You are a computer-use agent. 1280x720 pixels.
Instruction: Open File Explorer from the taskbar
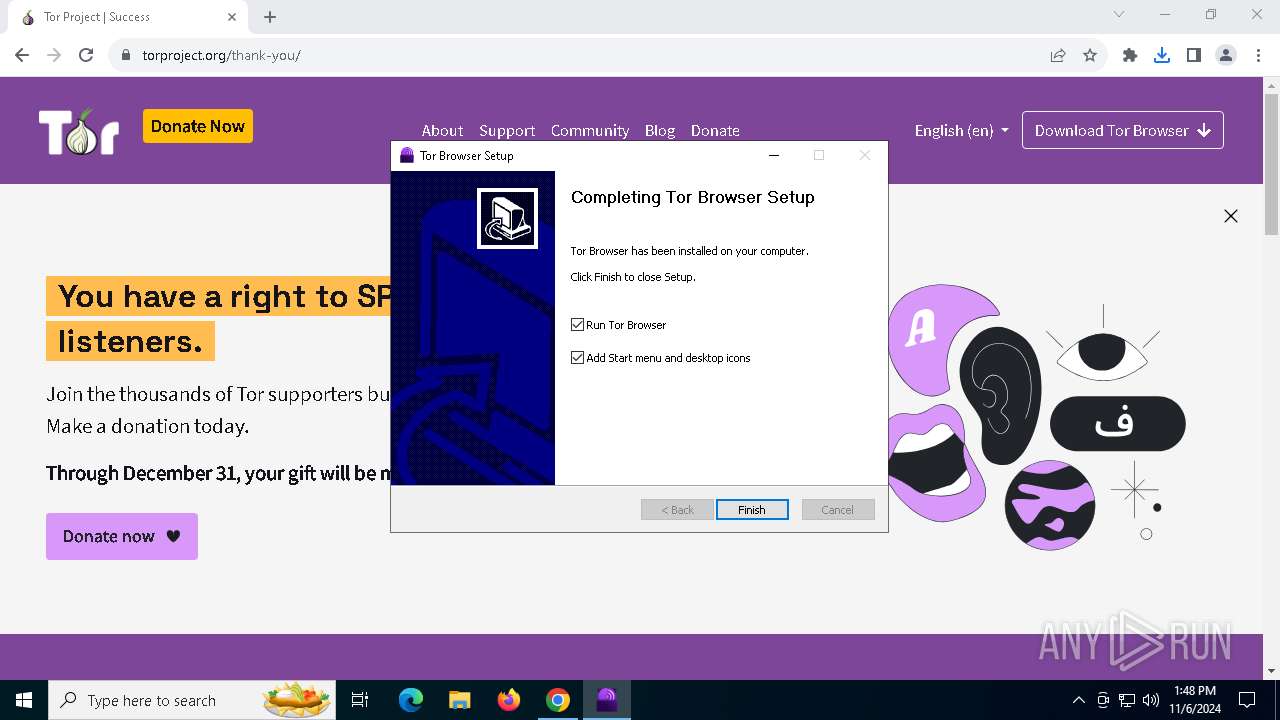pos(460,700)
